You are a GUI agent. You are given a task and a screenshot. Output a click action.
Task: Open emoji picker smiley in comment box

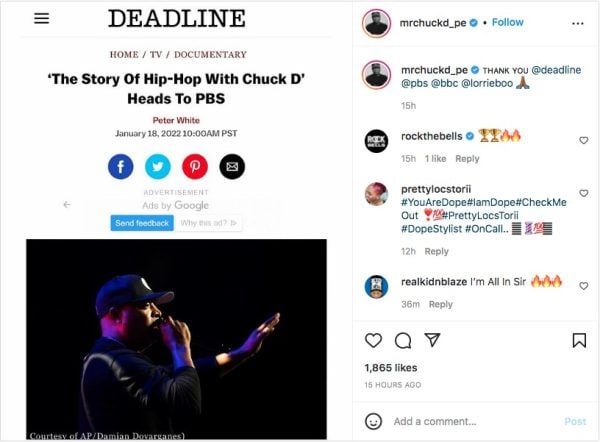pos(373,421)
